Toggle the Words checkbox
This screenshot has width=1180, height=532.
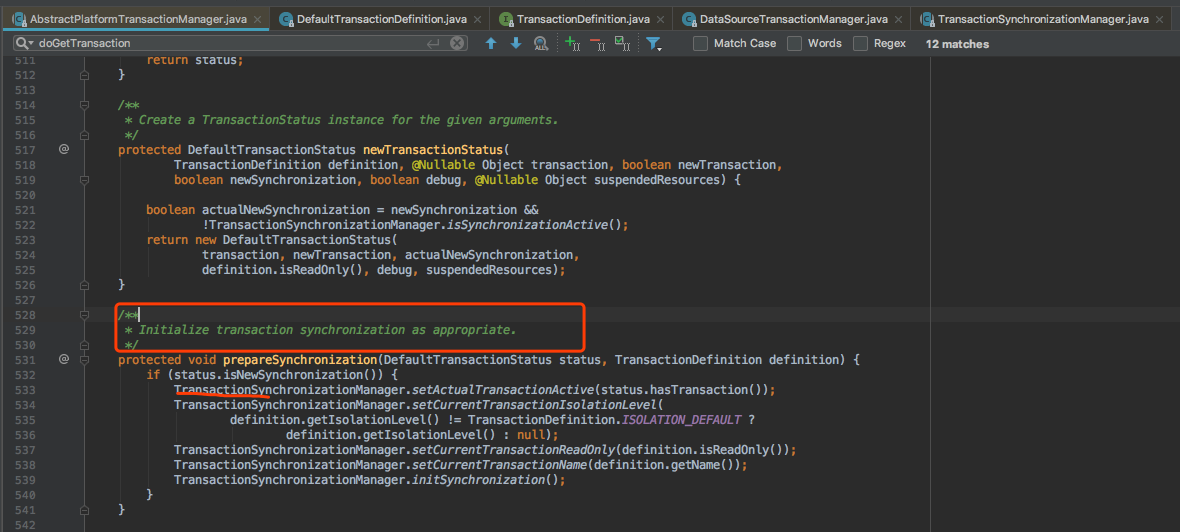tap(794, 43)
